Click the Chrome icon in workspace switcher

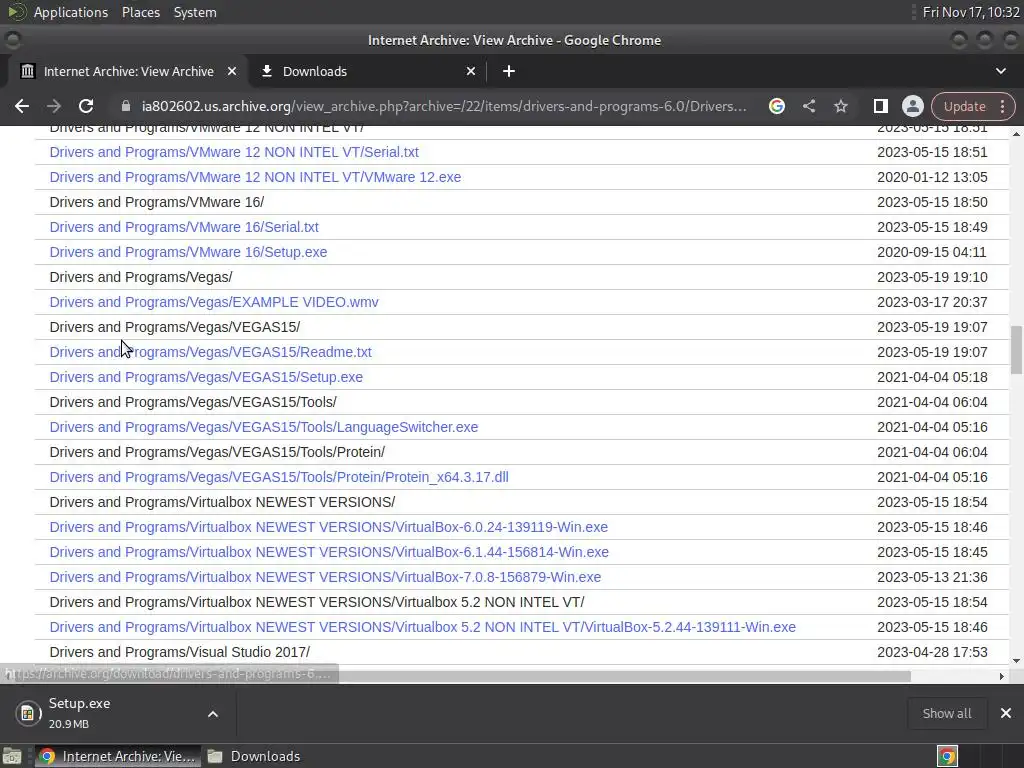(x=947, y=756)
